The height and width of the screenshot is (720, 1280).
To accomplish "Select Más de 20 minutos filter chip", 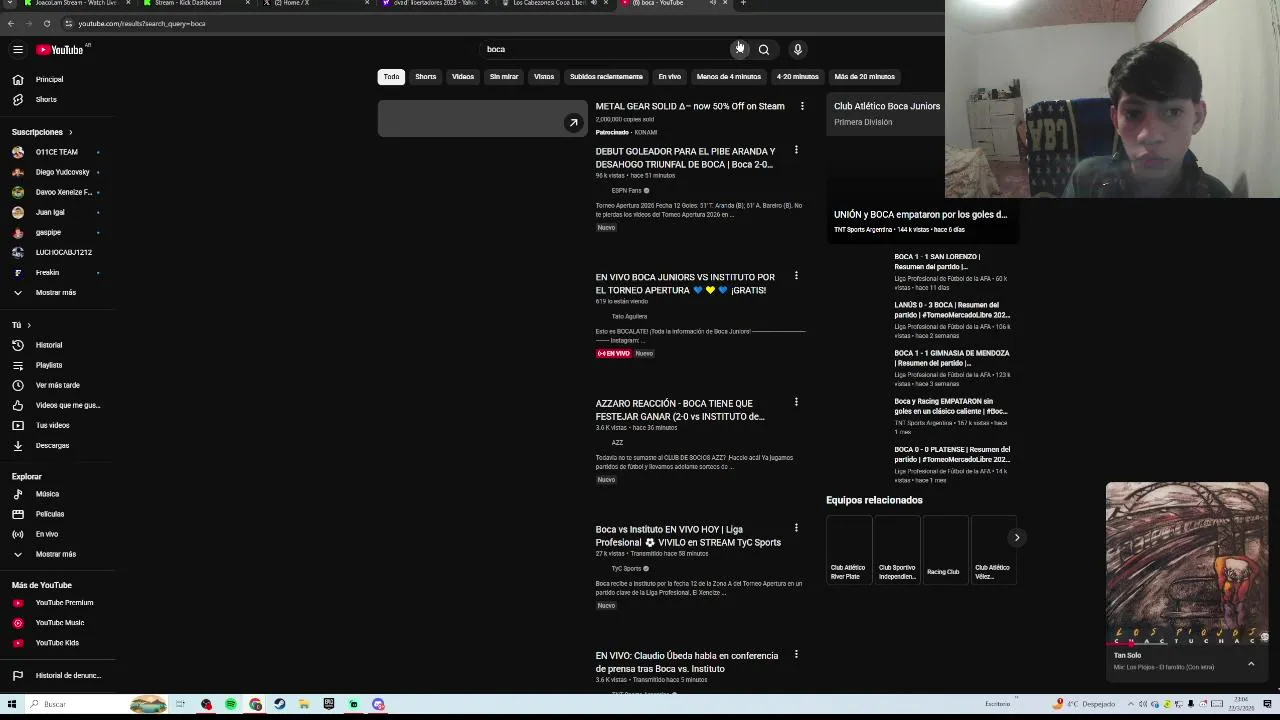I will click(865, 77).
